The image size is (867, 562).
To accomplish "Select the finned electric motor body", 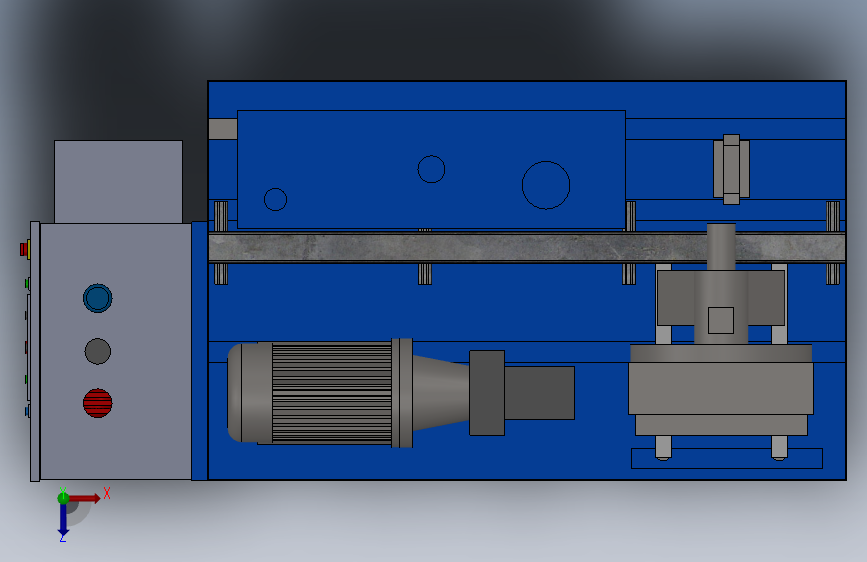I will [332, 393].
